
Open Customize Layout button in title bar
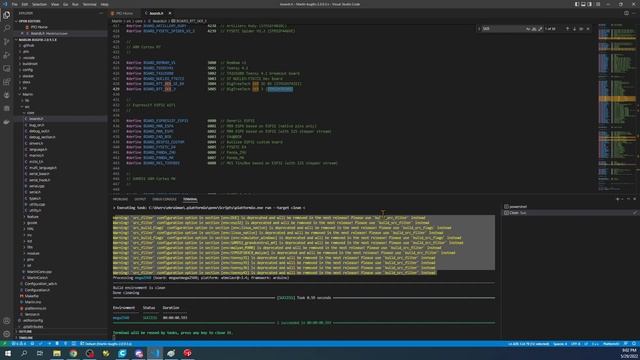point(598,4)
